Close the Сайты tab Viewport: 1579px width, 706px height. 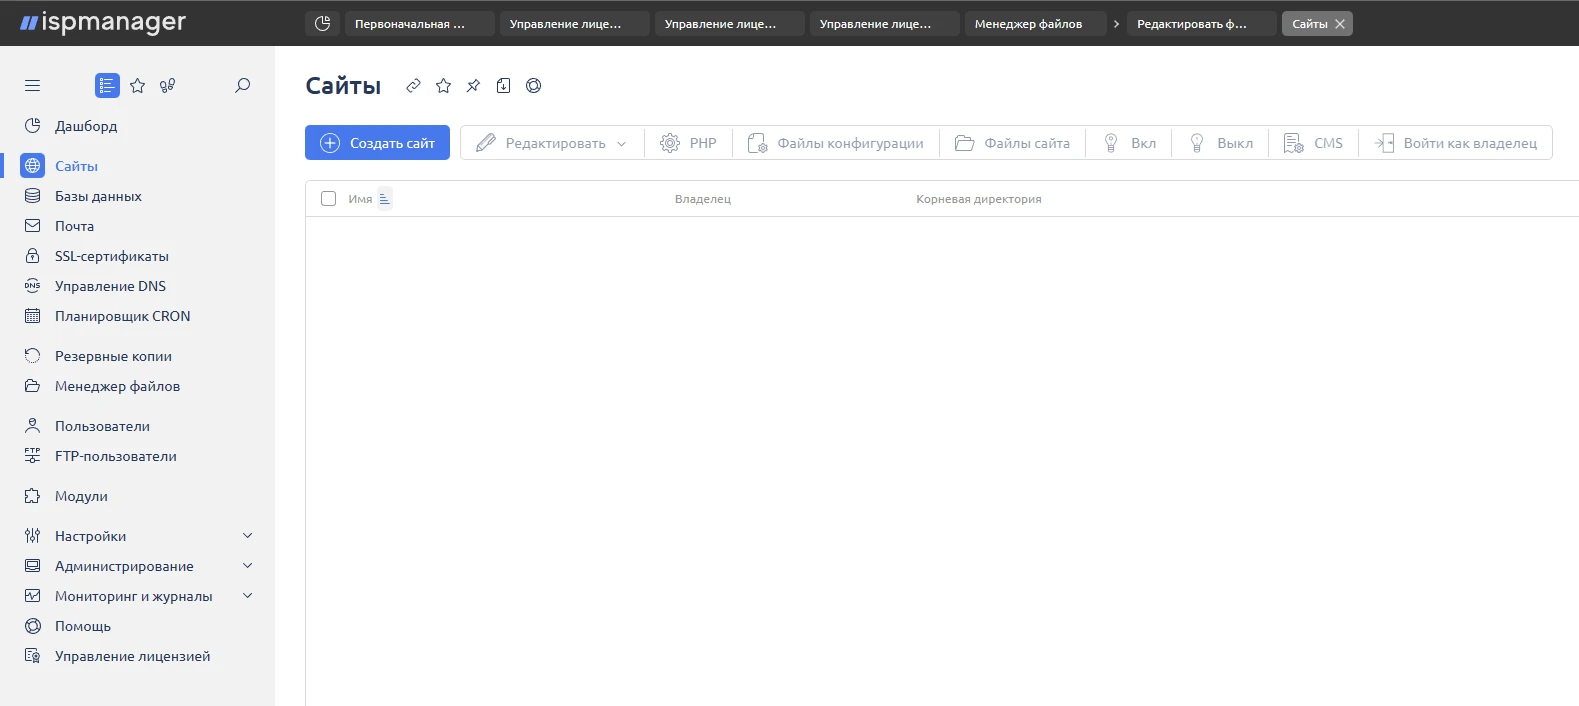point(1340,24)
